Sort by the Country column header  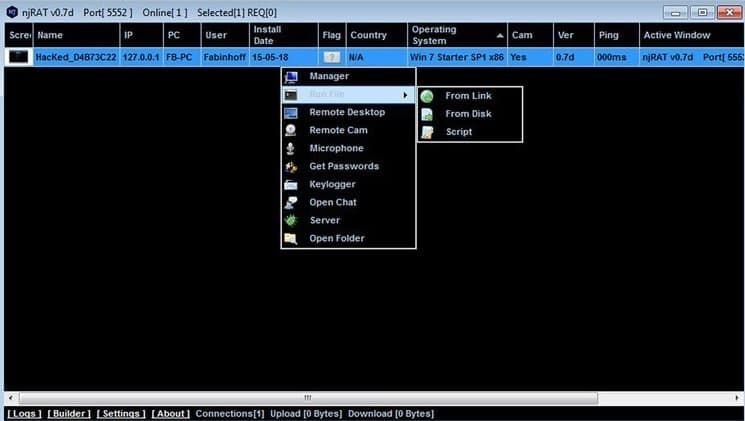(x=376, y=35)
